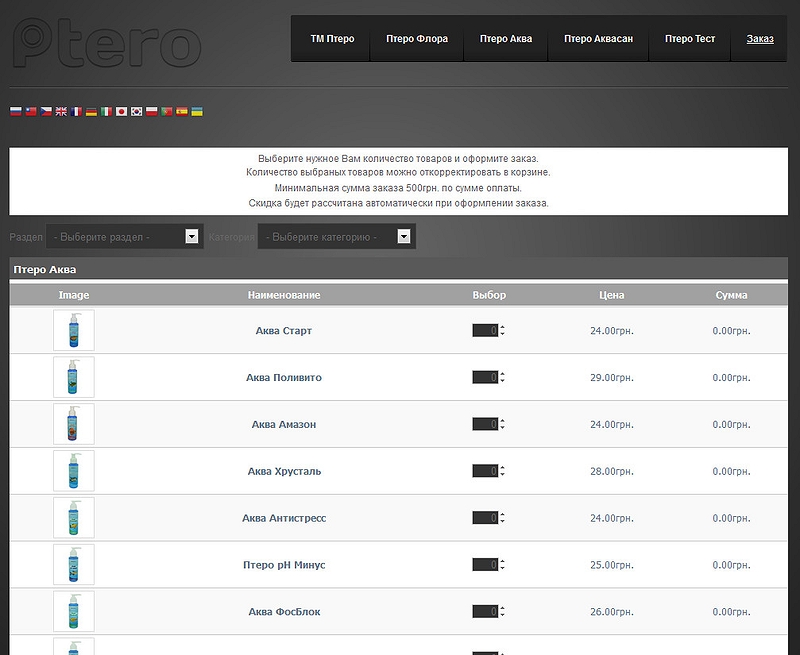Adjust quantity stepper for Аква Старт

coord(502,331)
